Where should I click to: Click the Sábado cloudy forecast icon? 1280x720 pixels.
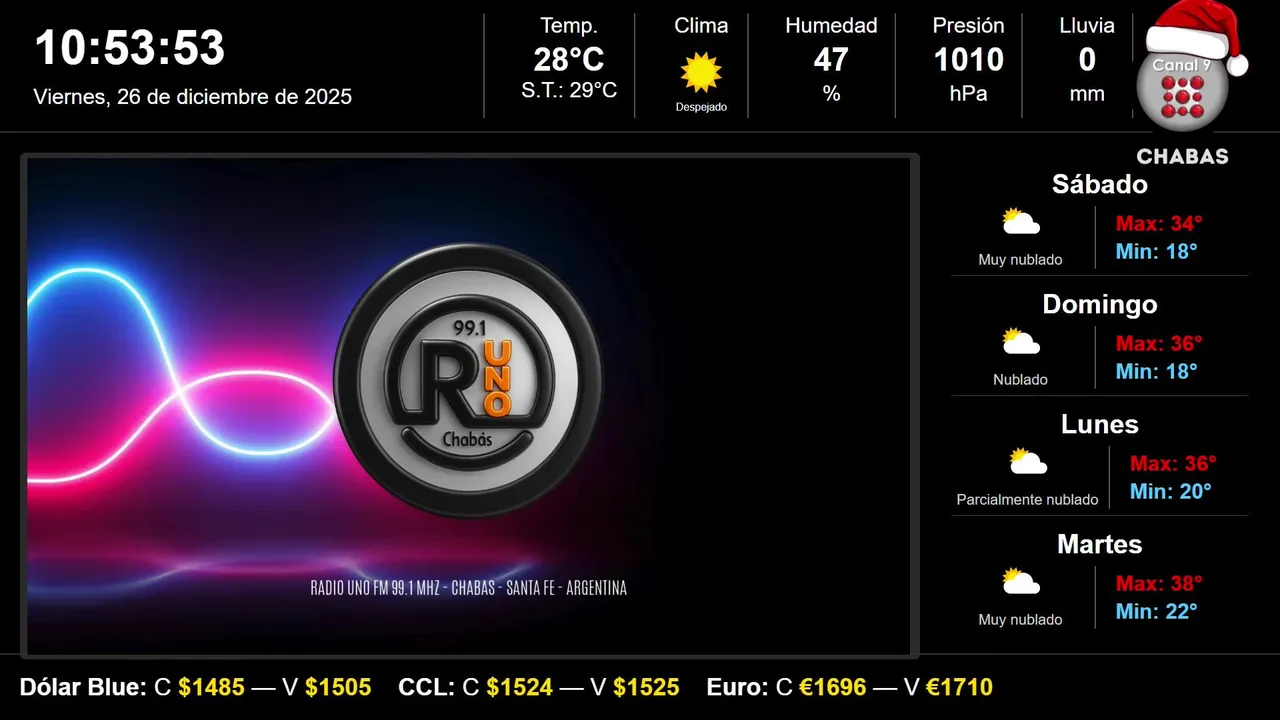point(1021,222)
